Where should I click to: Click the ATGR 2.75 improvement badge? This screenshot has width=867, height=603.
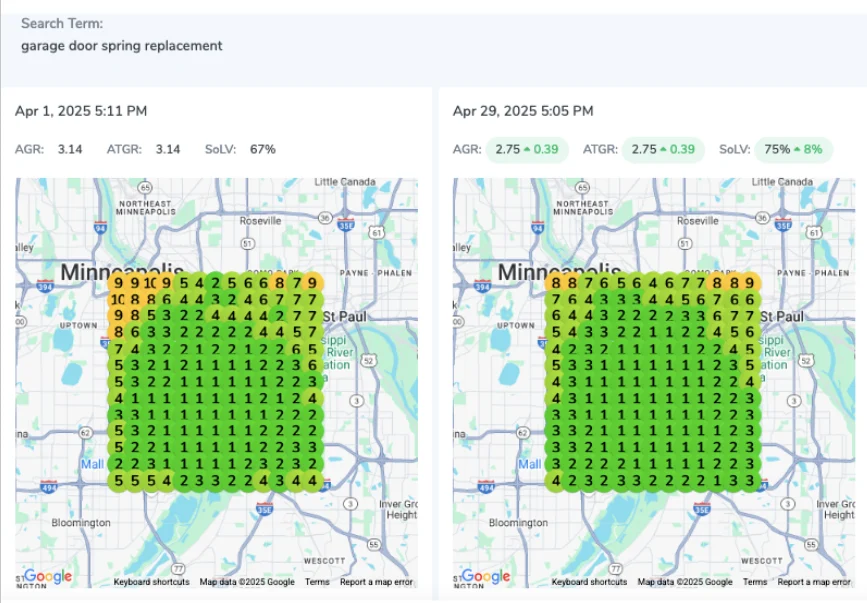663,149
